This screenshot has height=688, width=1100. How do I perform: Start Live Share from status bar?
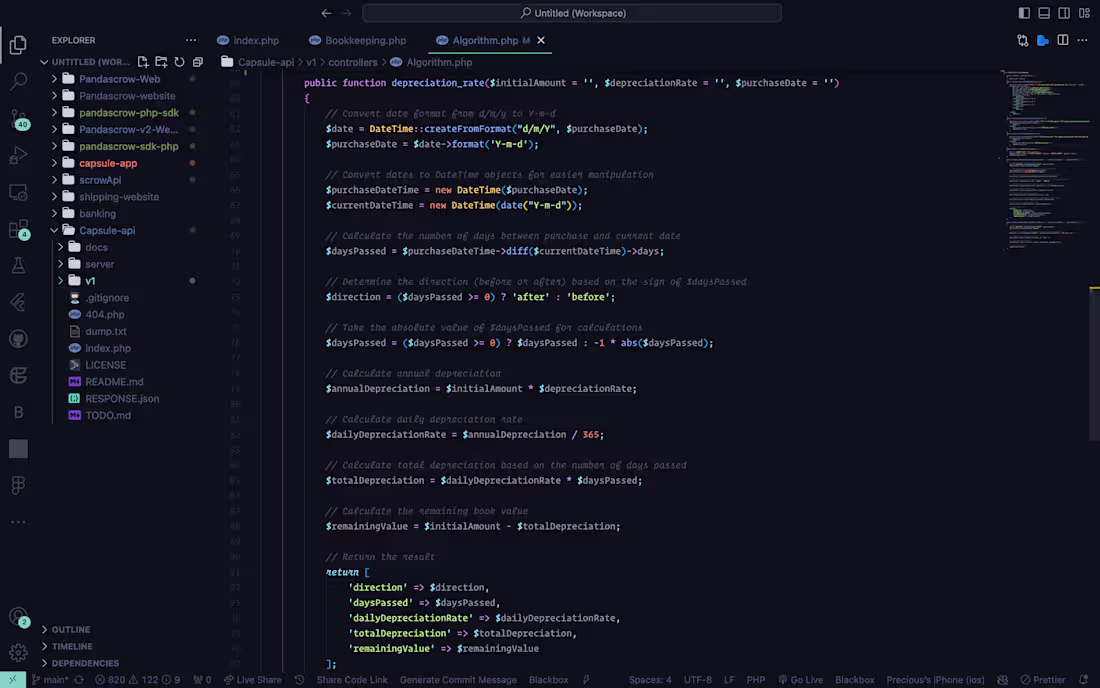coord(253,680)
